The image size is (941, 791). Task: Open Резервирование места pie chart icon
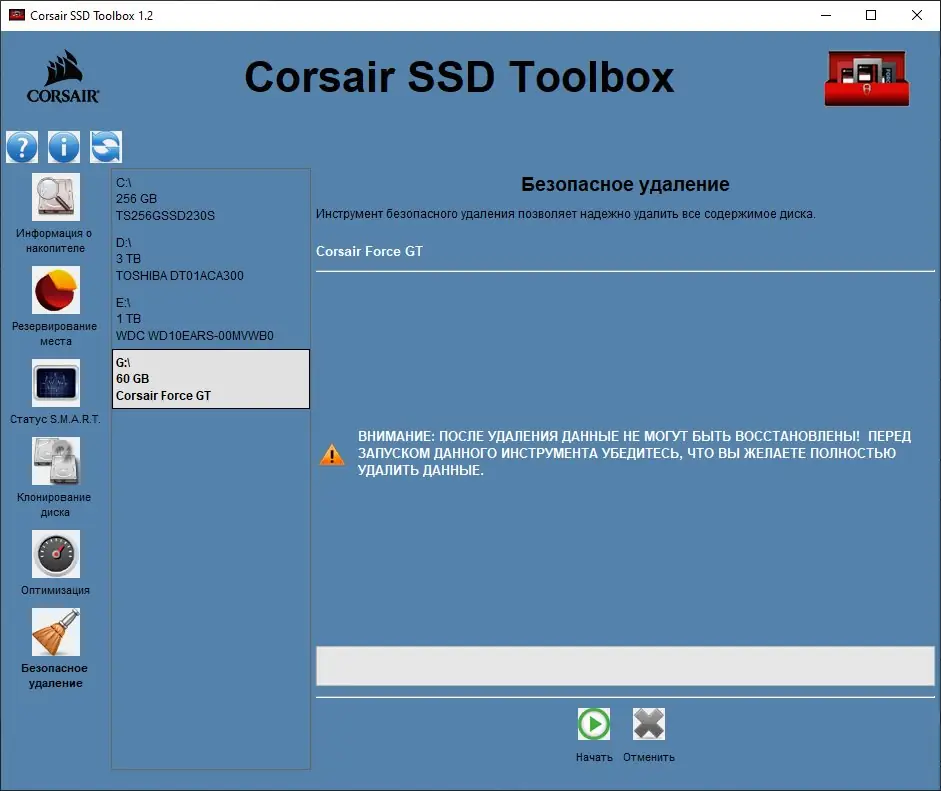(56, 290)
